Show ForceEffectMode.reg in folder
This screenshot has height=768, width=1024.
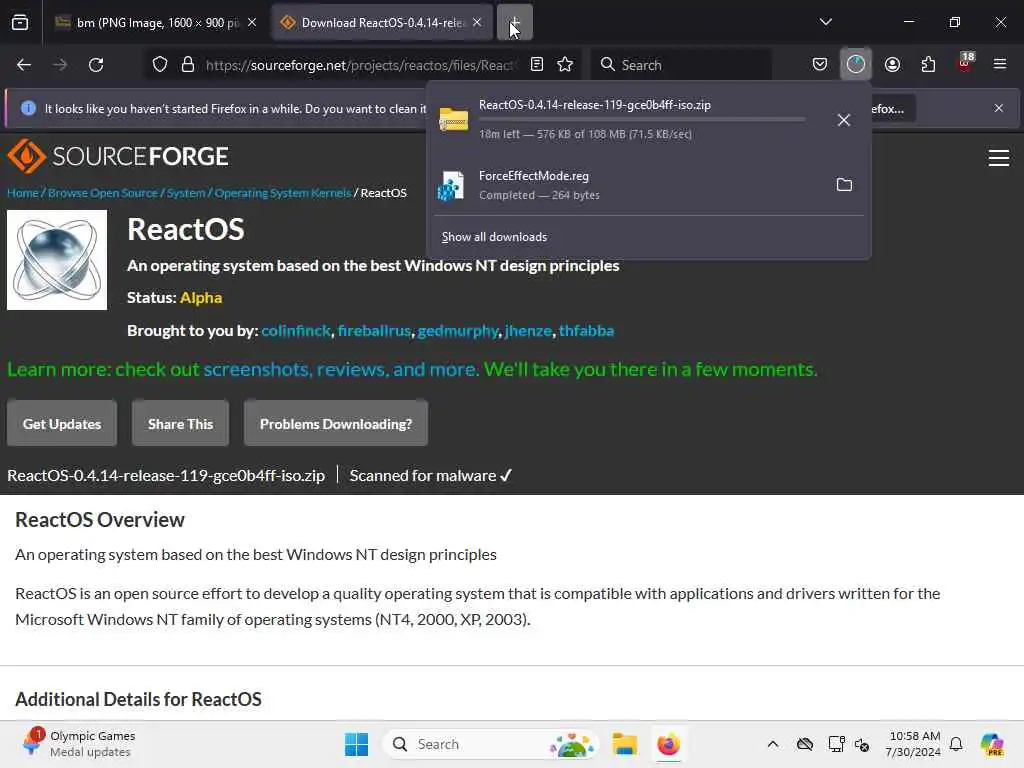coord(844,185)
